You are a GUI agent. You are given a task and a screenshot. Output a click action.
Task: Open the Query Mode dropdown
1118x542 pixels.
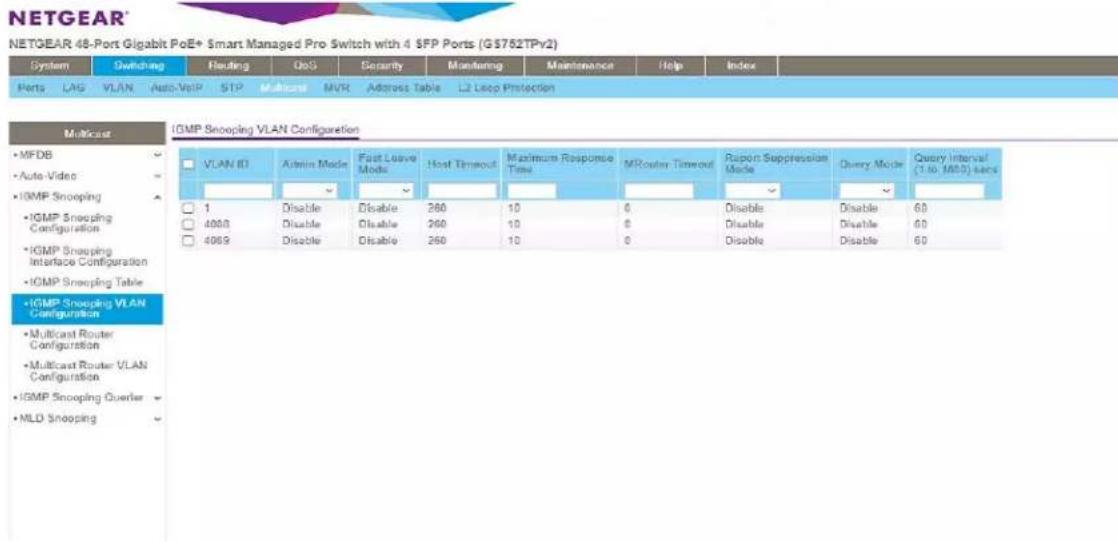[867, 191]
